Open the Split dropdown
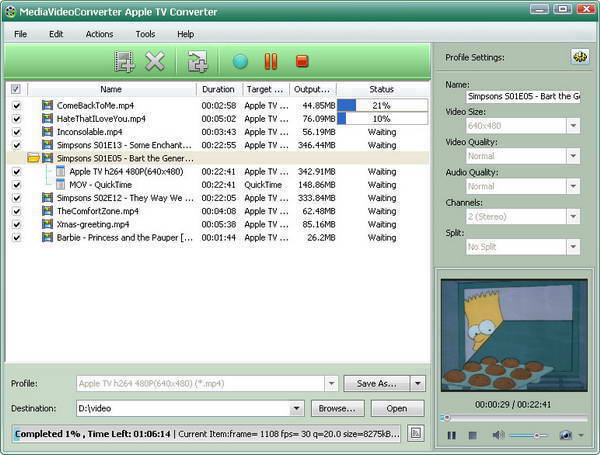Screen dimensions: 600x455 (x=573, y=247)
